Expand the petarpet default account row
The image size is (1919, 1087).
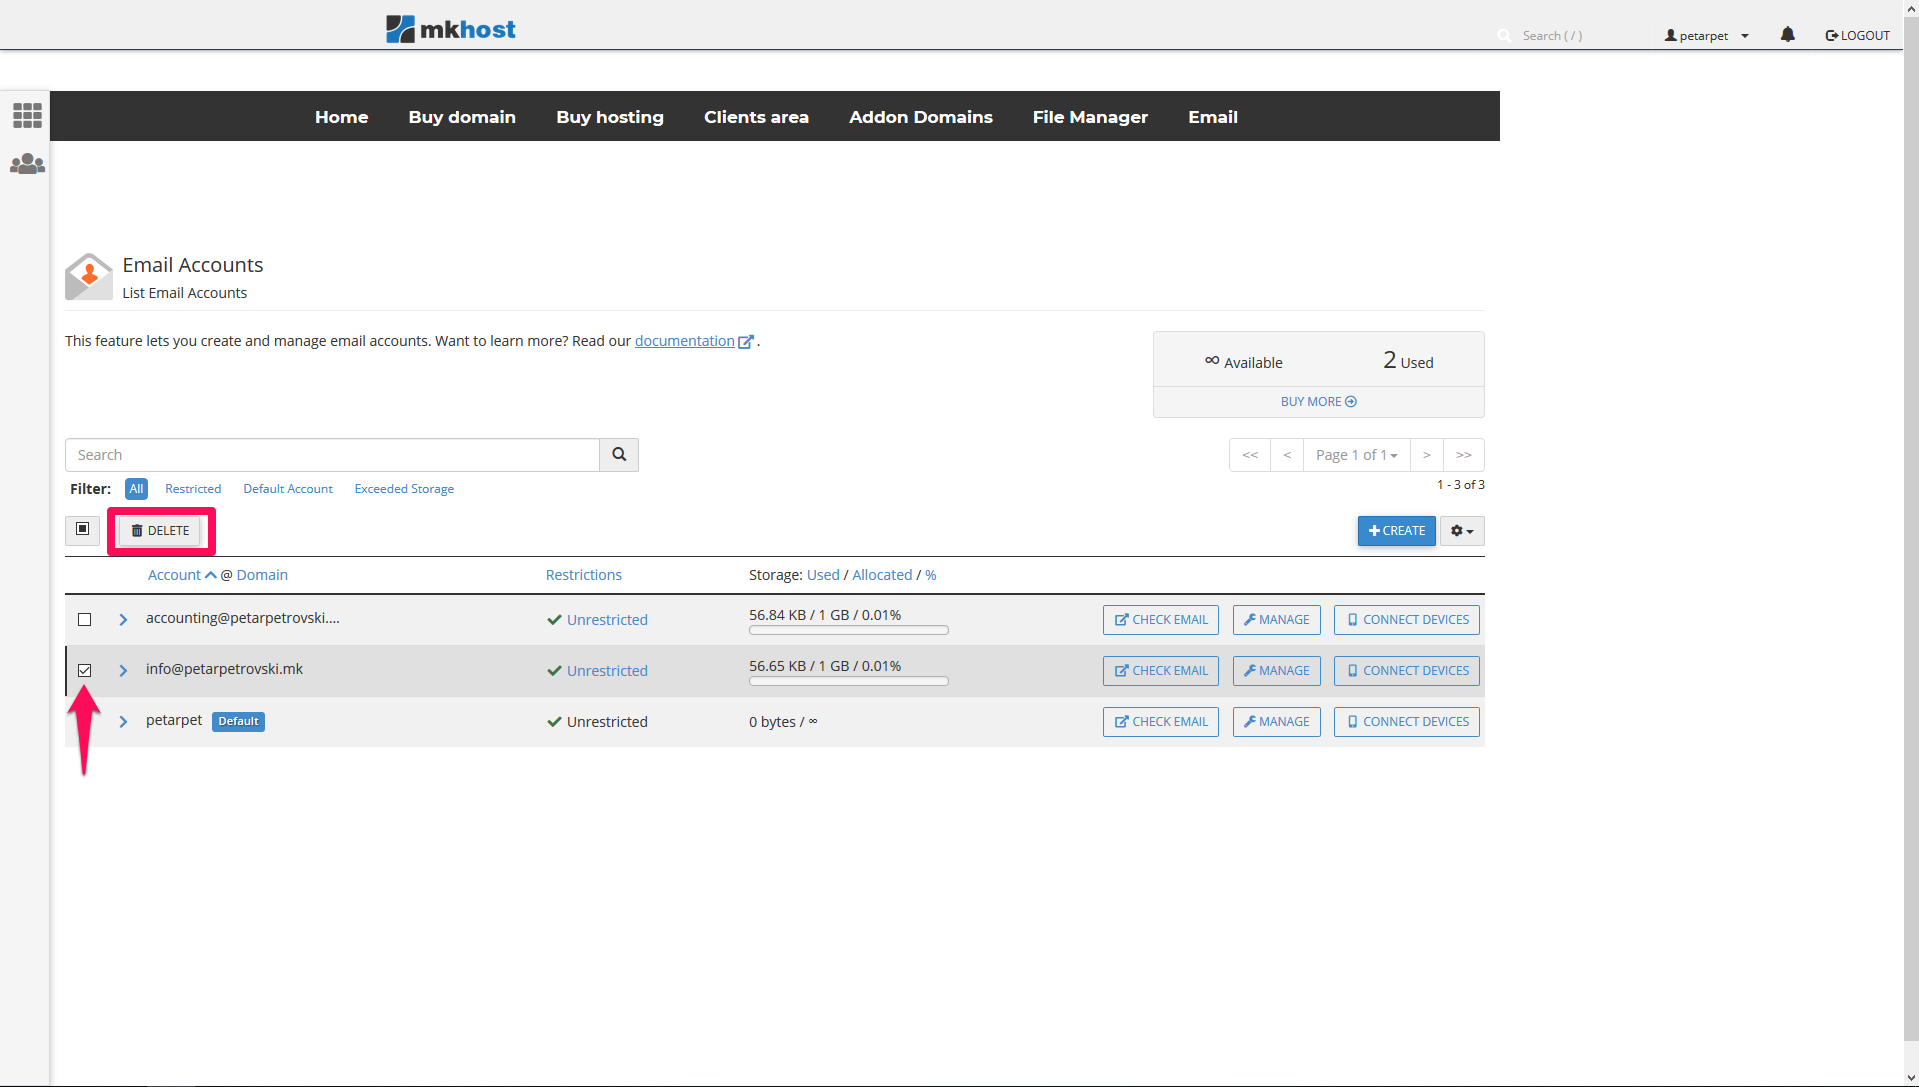tap(123, 722)
